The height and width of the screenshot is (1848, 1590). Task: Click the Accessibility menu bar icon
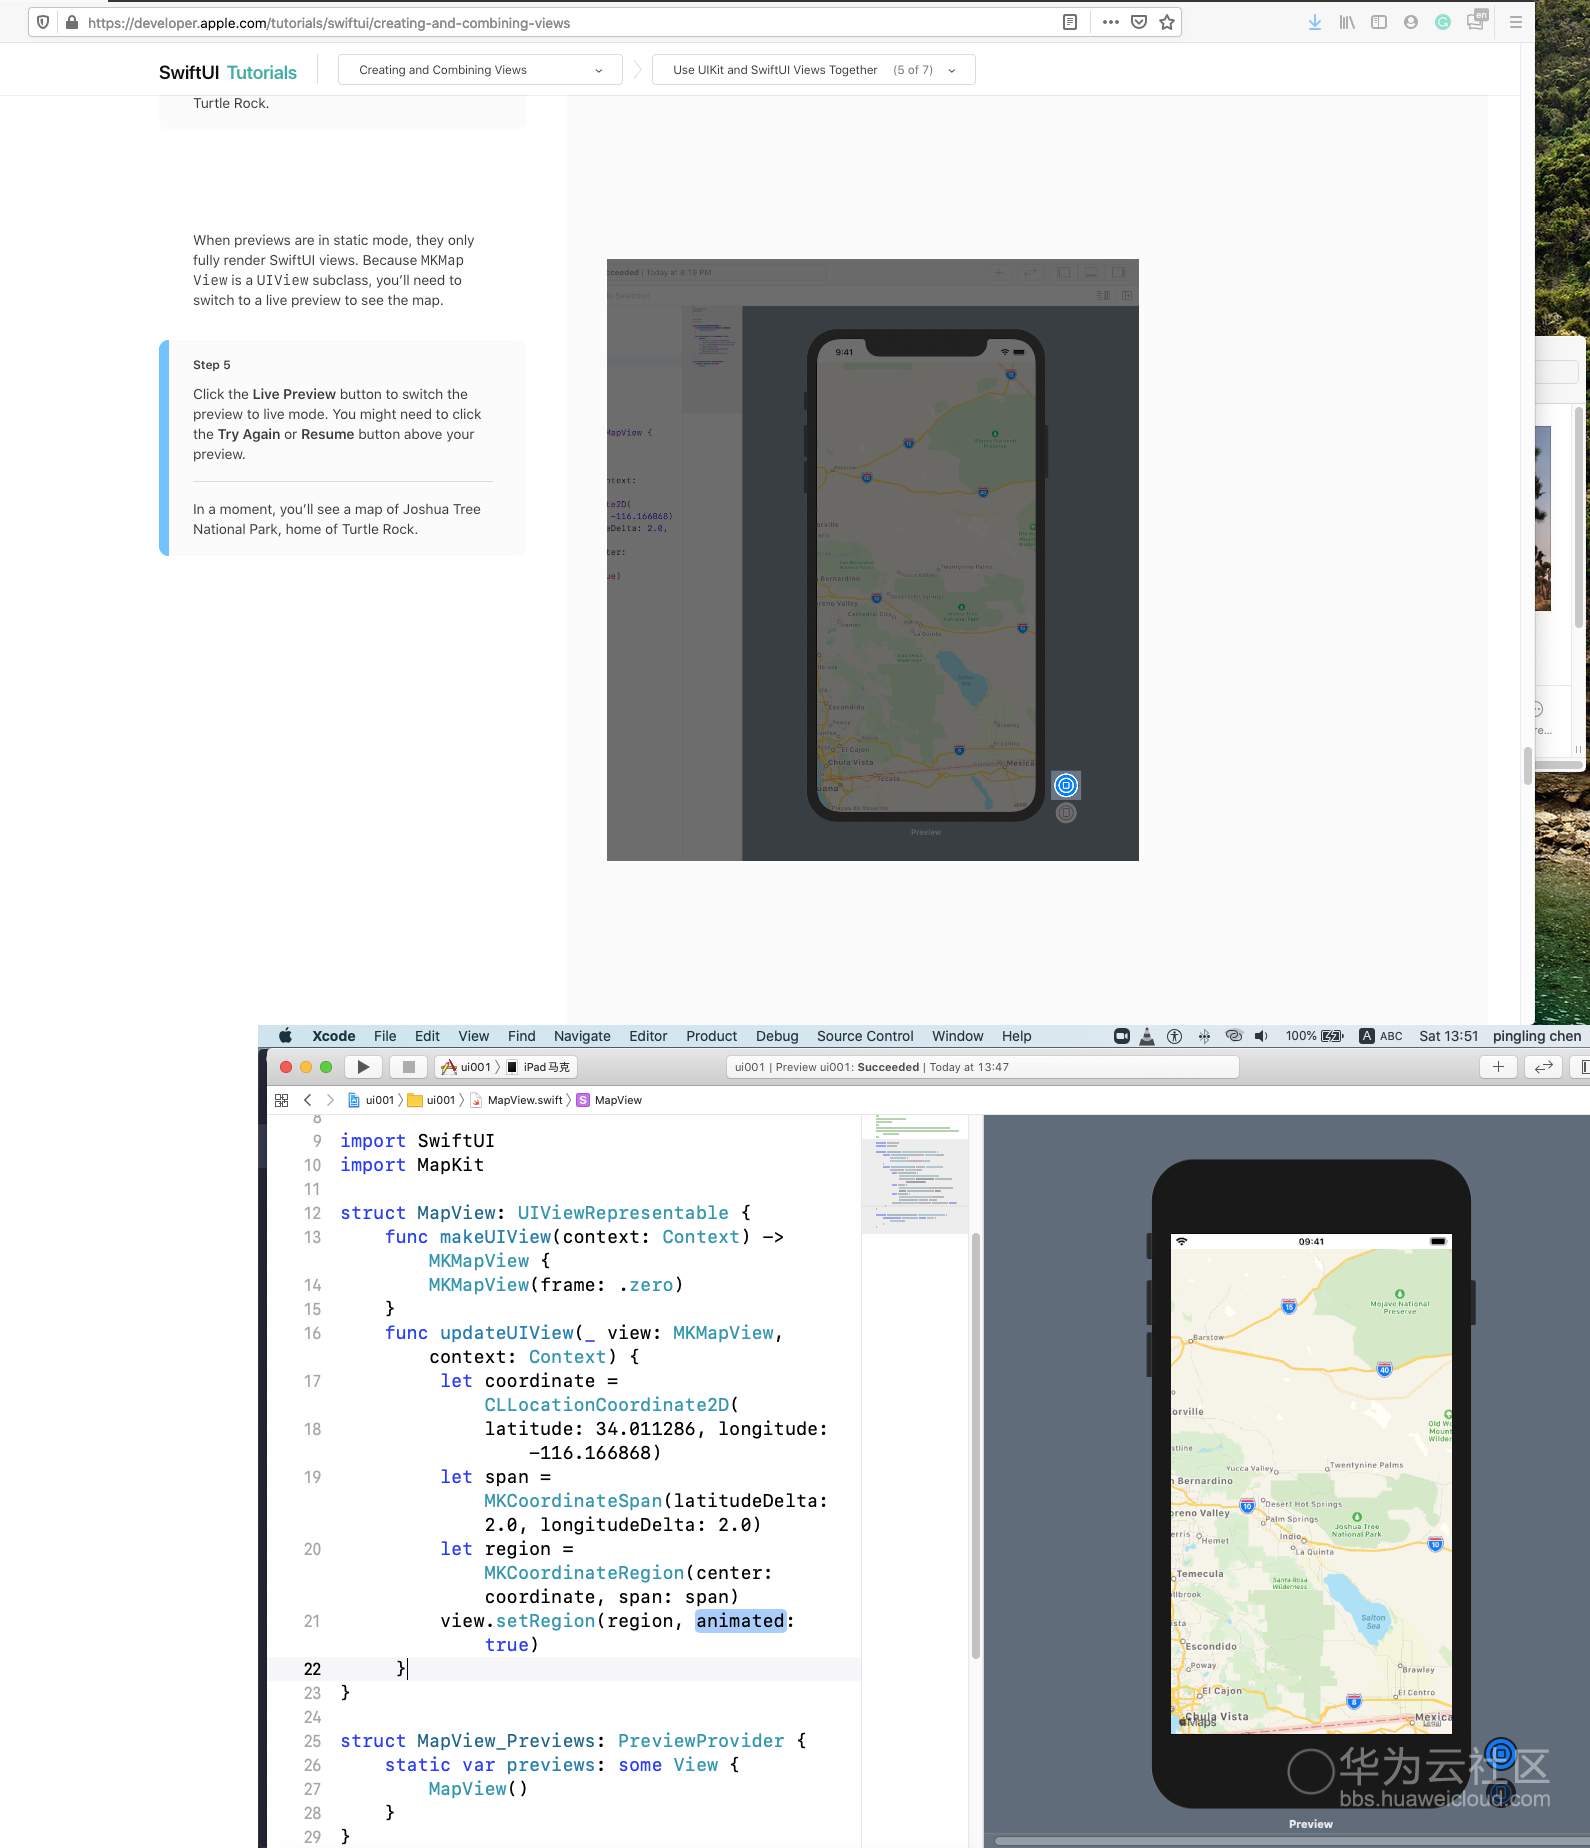pos(1175,1036)
